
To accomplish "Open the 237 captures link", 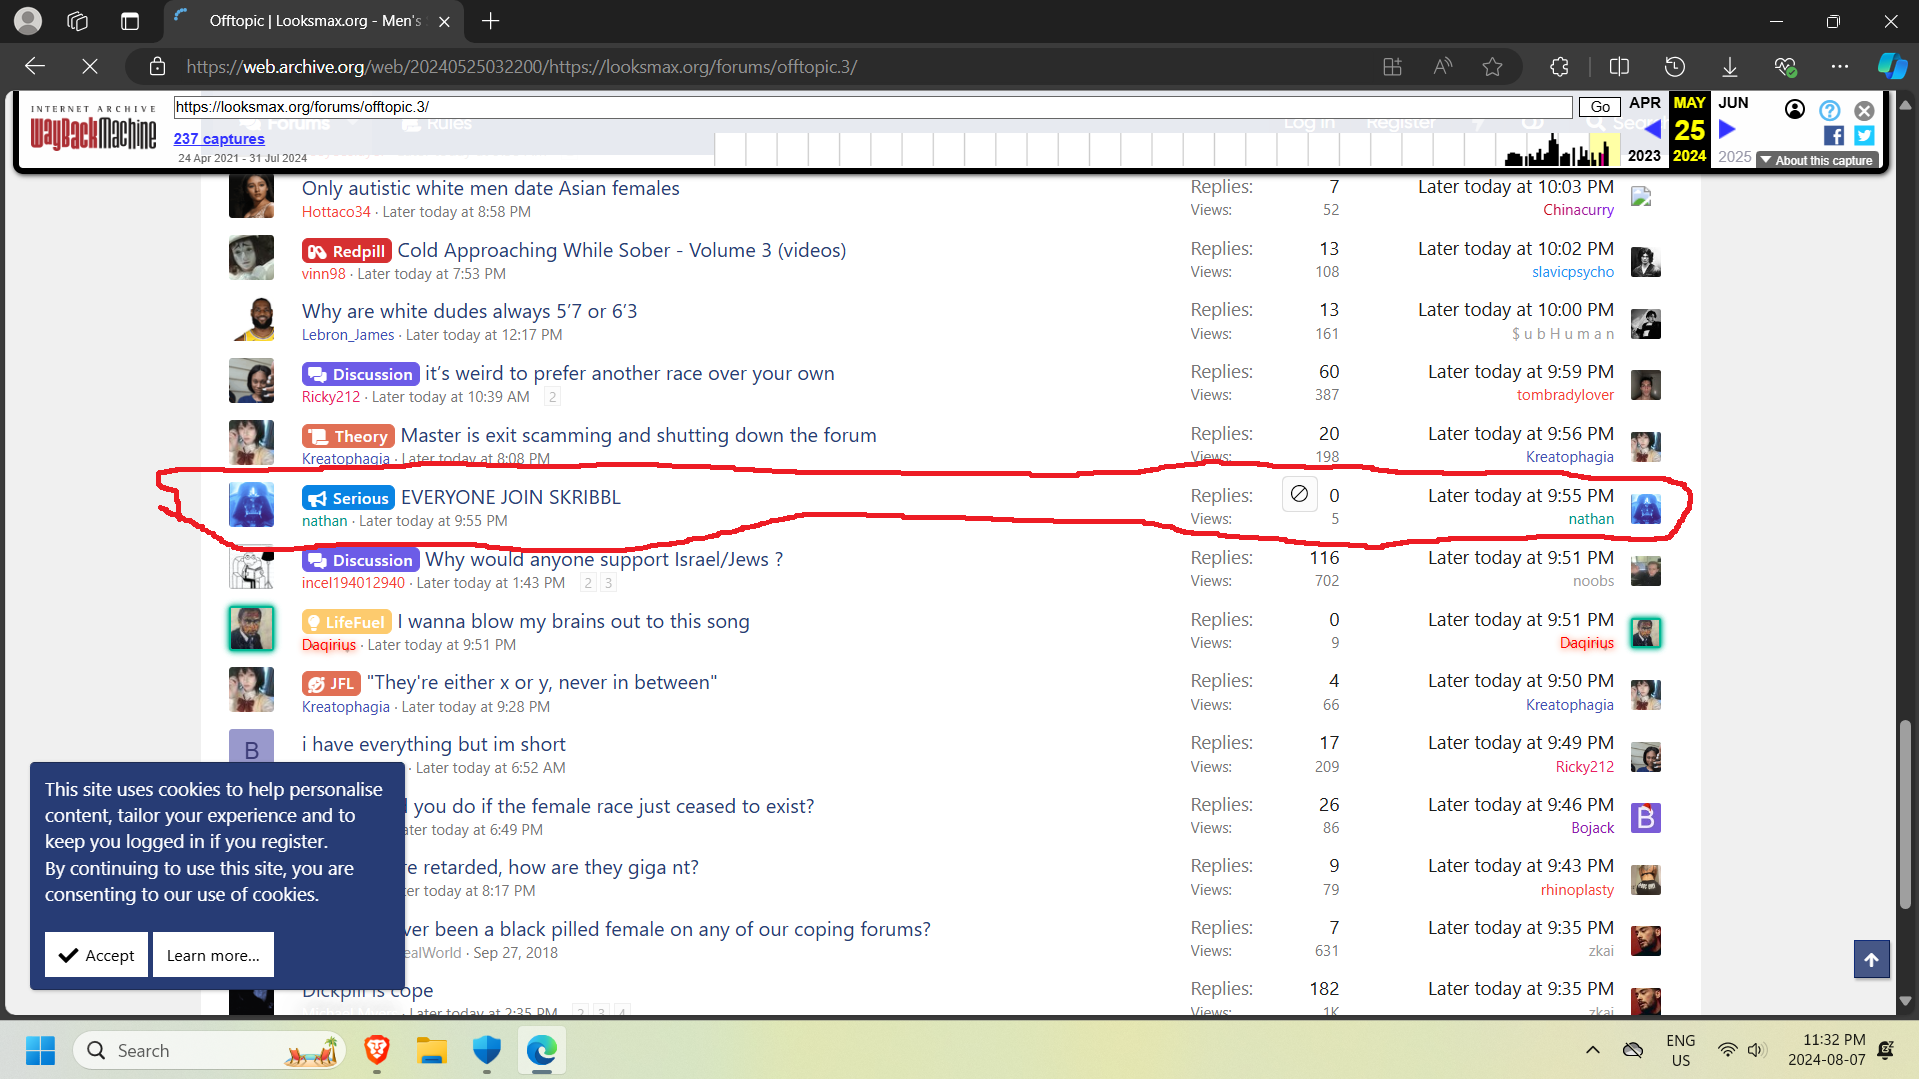I will (219, 139).
